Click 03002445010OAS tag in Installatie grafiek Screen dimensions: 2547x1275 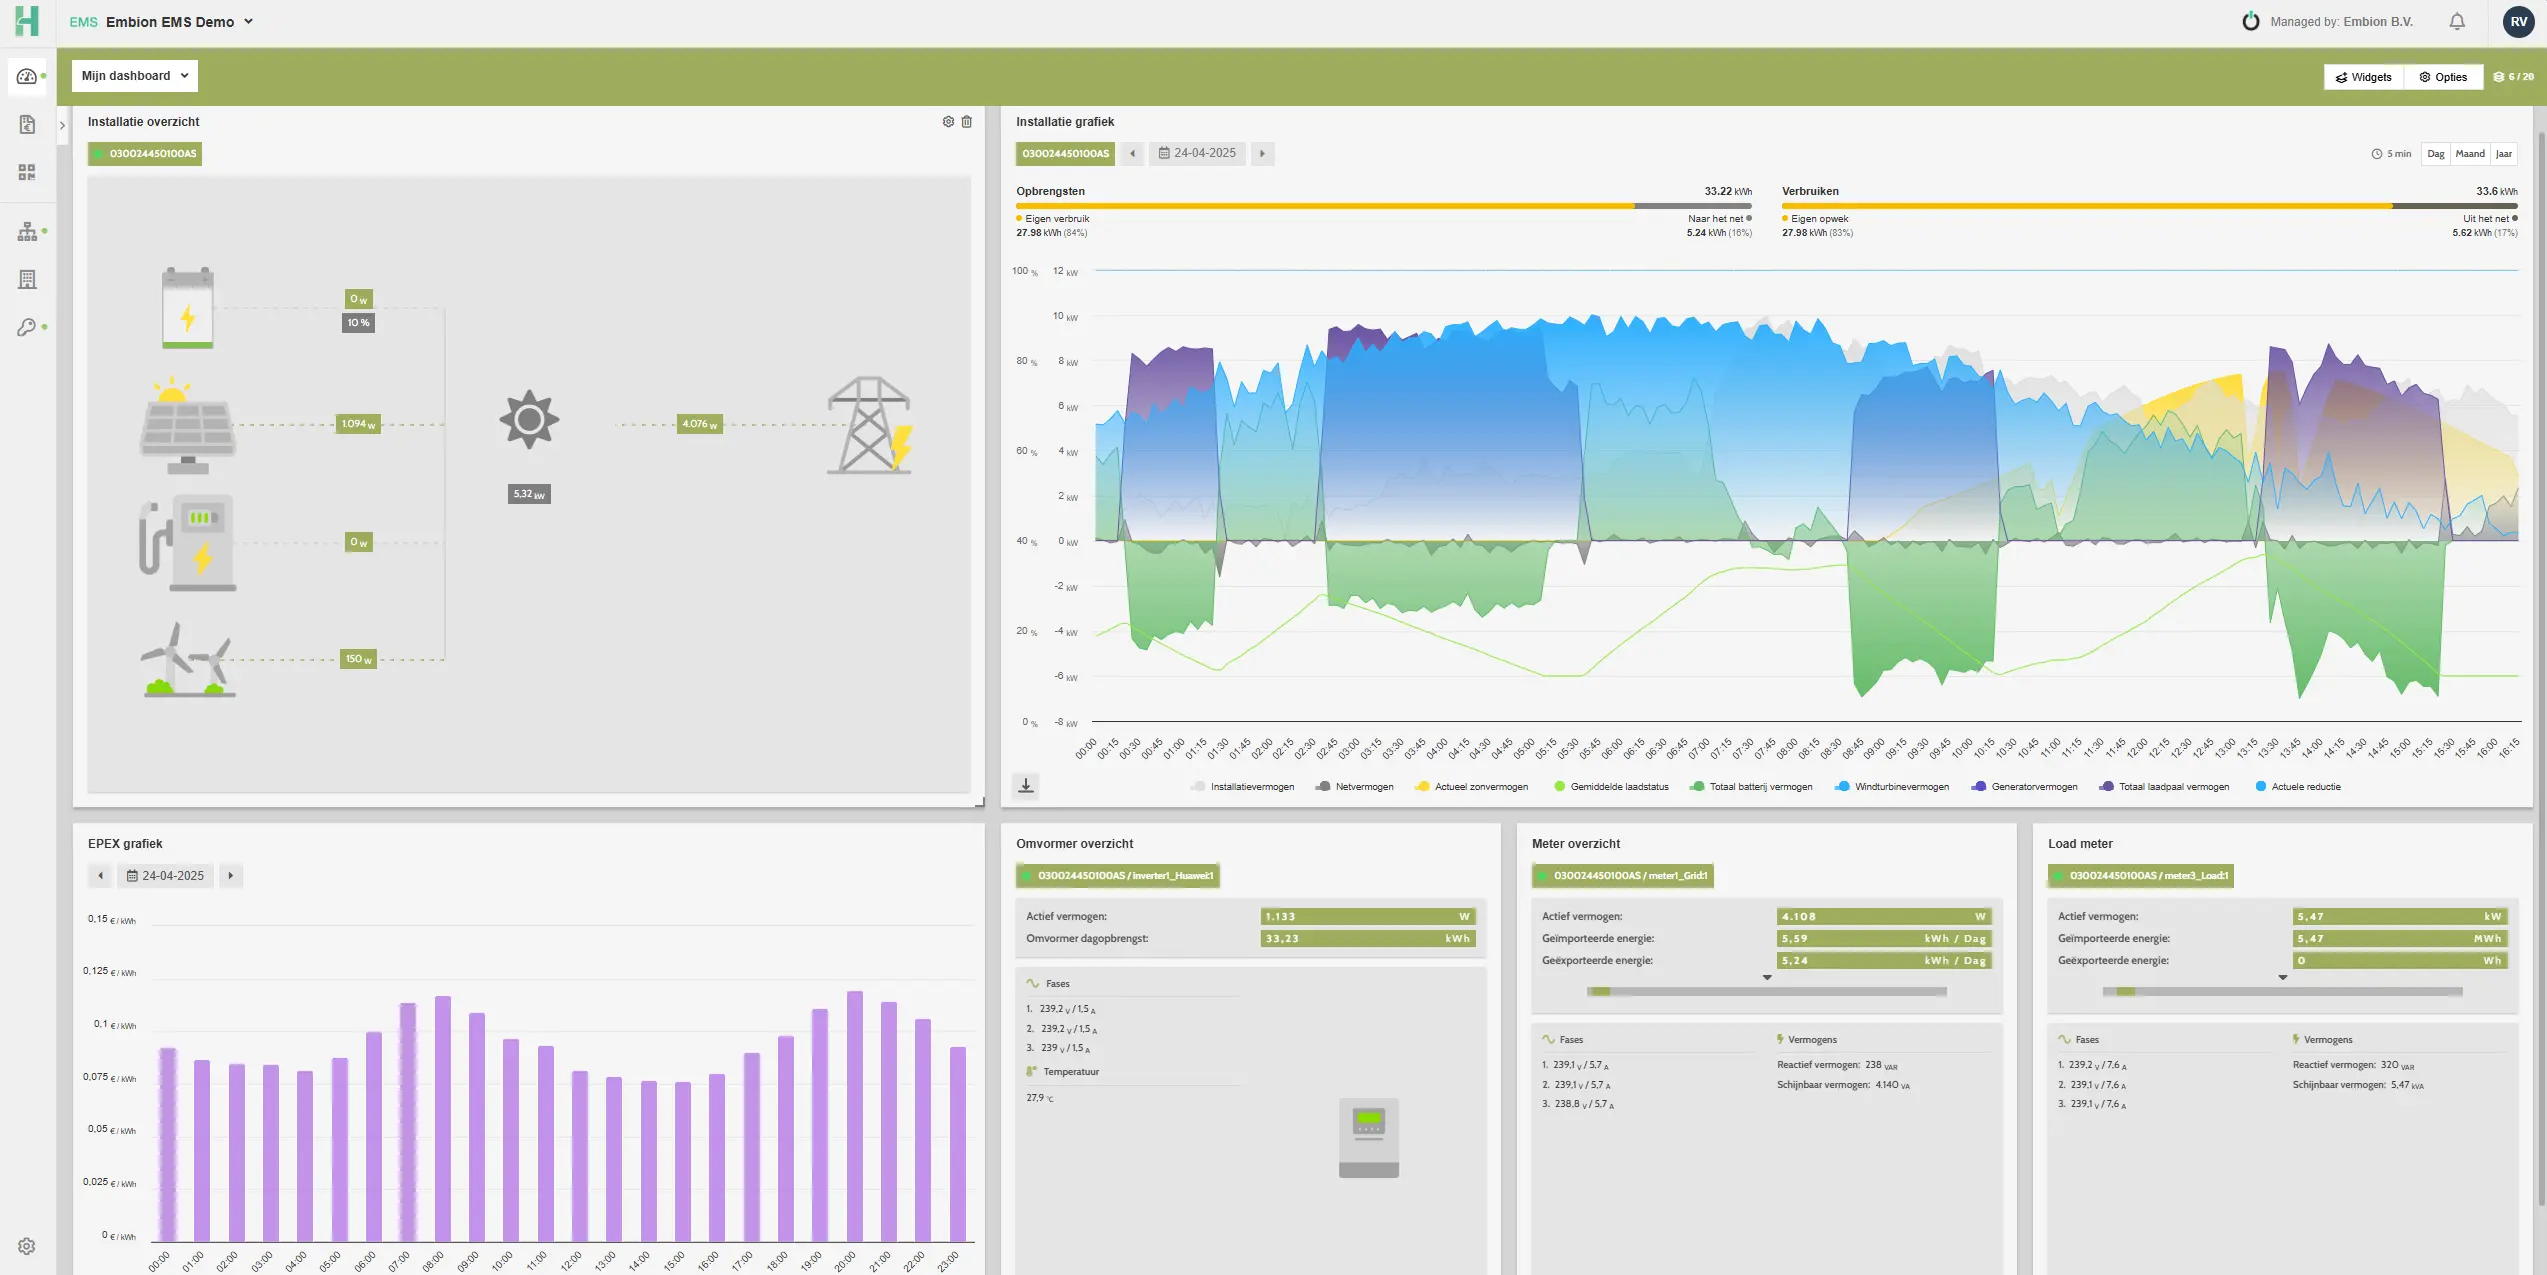(x=1065, y=154)
